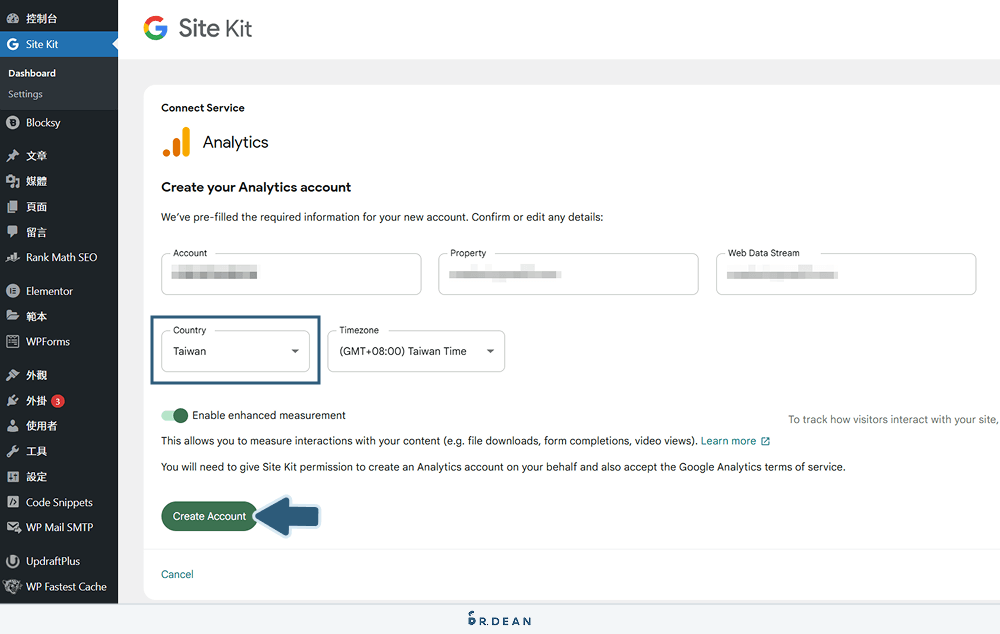This screenshot has height=634, width=1000.
Task: Open the Learn more link
Action: [x=730, y=441]
